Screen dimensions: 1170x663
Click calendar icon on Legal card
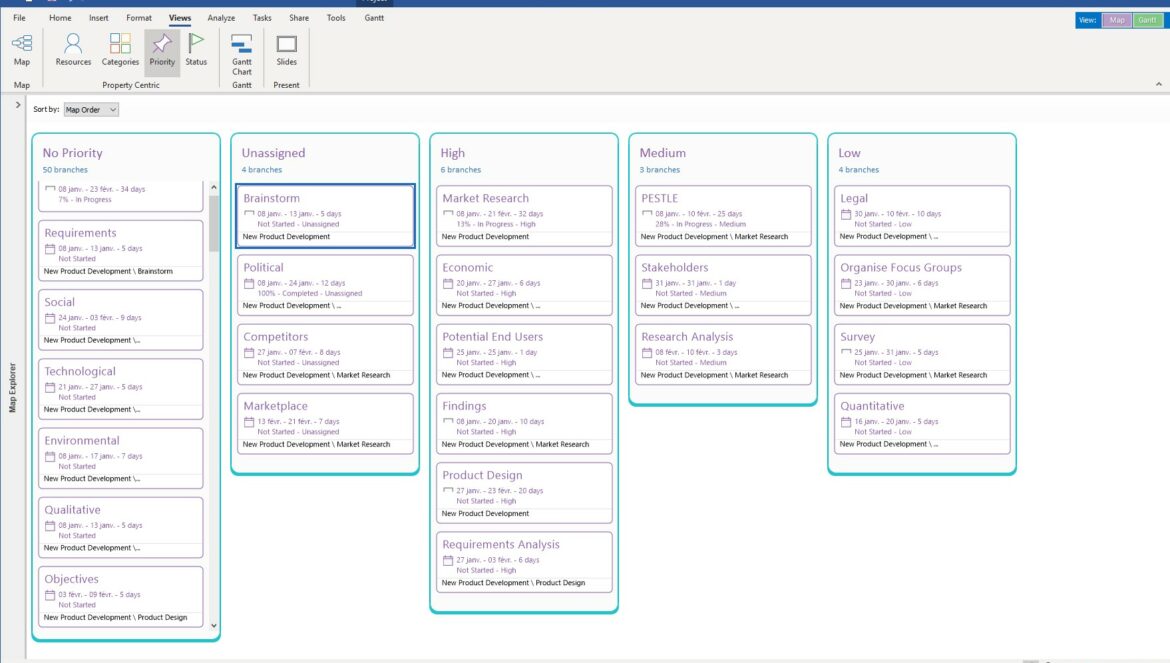[846, 214]
